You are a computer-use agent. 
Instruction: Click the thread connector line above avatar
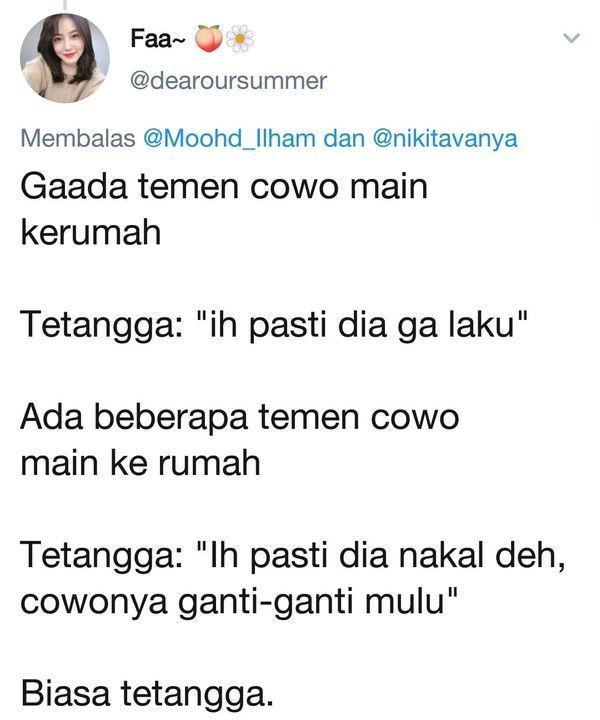(65, 5)
